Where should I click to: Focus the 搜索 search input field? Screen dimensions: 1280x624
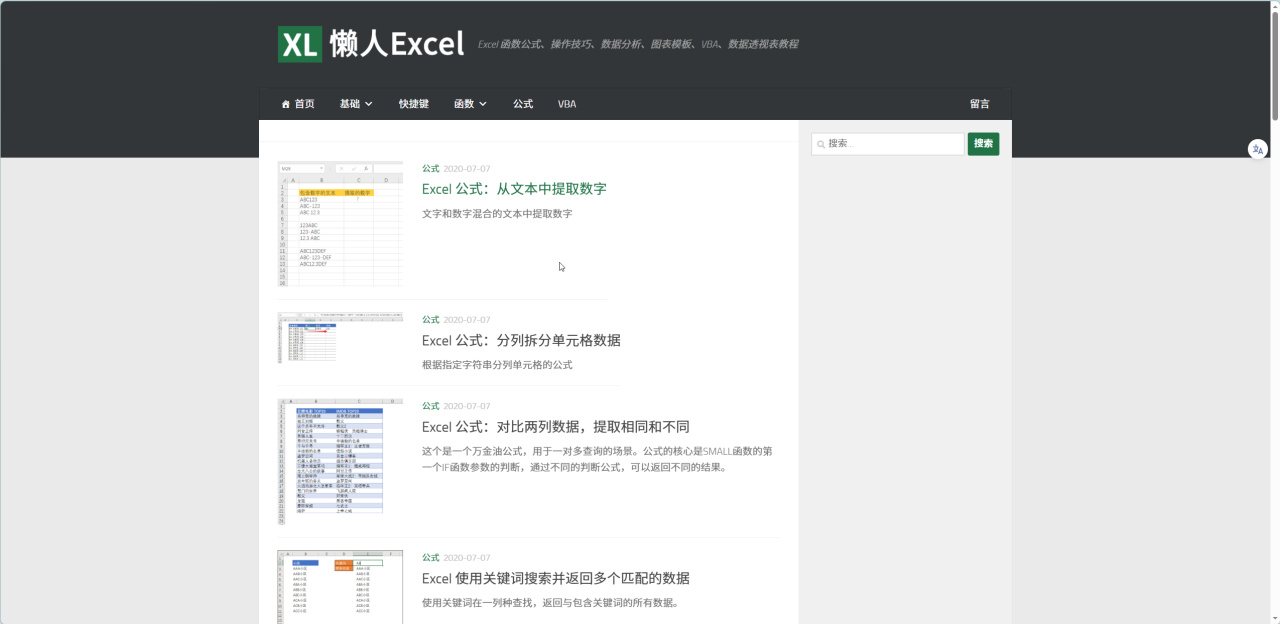pyautogui.click(x=888, y=144)
